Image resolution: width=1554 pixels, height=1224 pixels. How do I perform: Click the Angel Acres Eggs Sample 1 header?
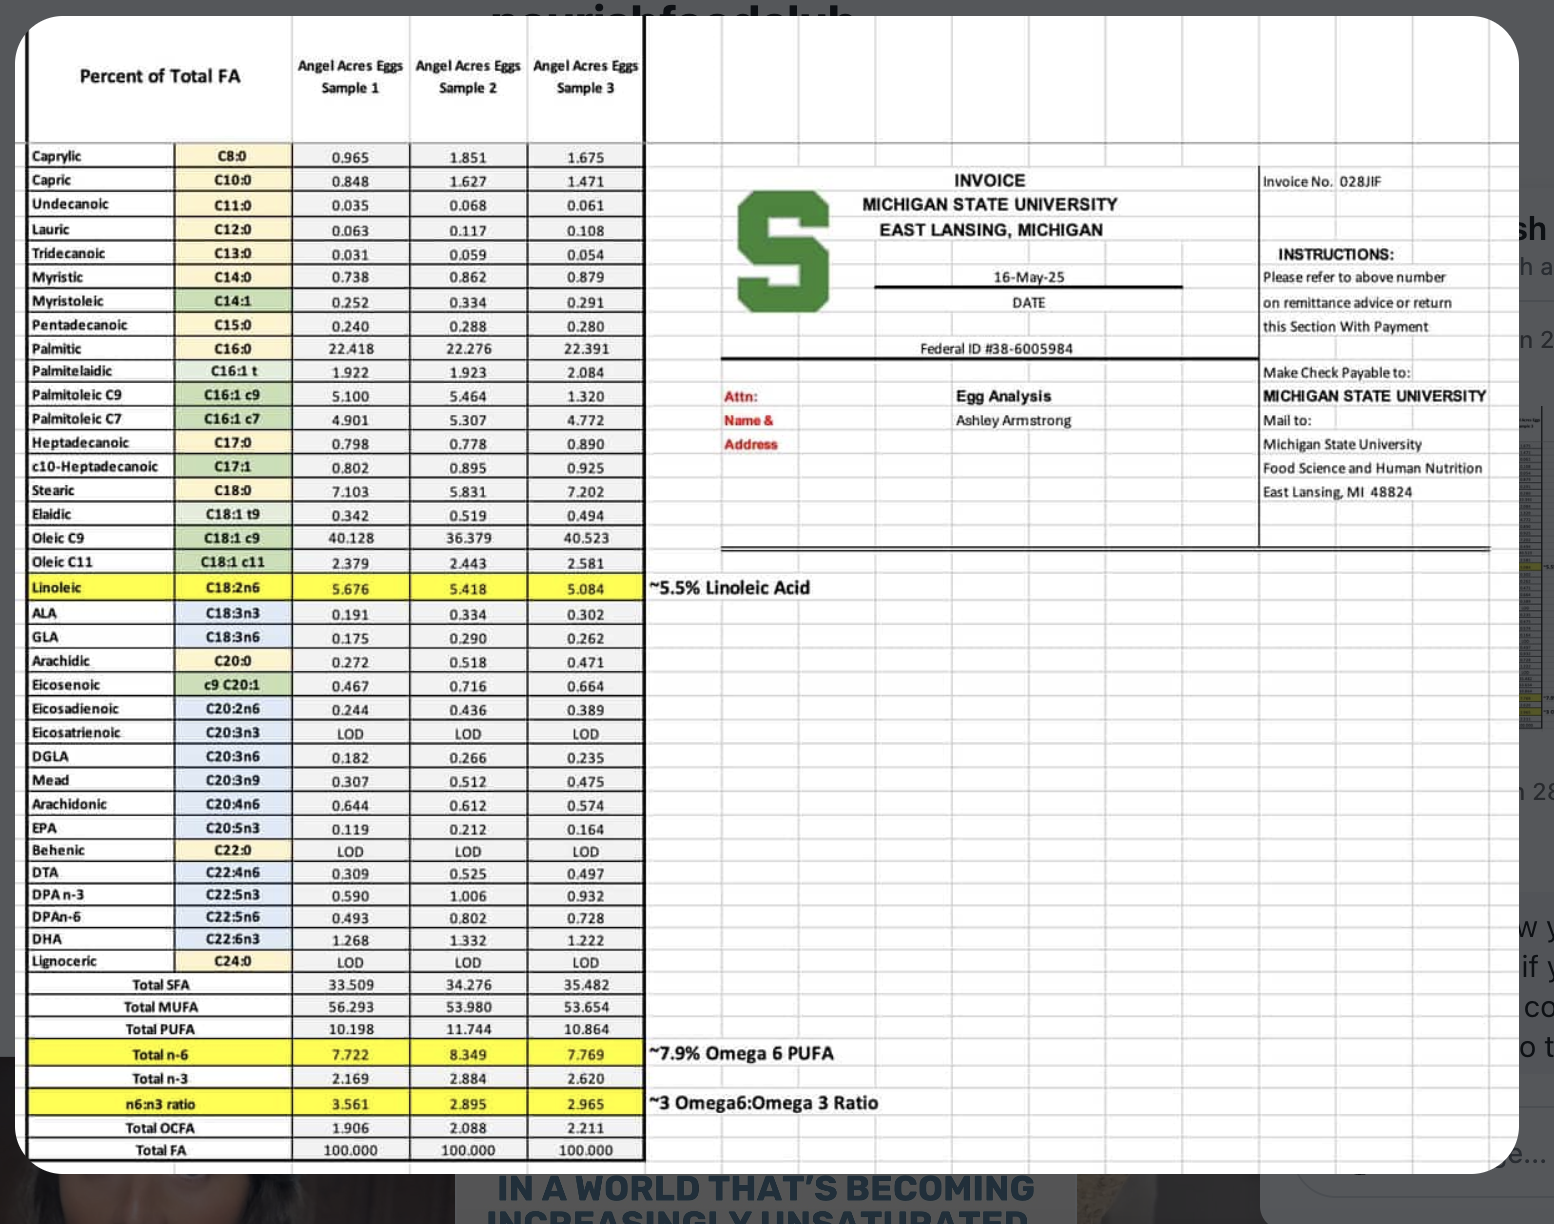[x=350, y=77]
